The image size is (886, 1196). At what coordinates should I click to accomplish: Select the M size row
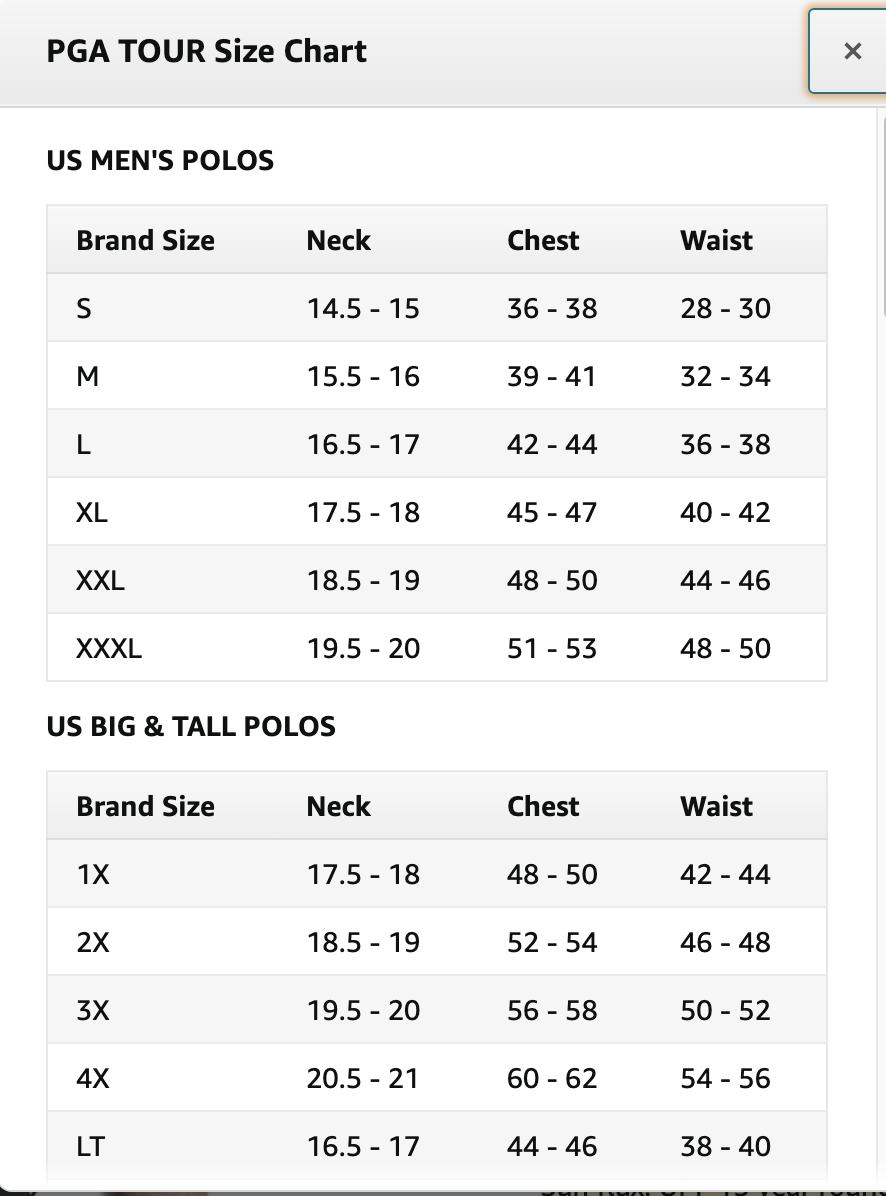click(437, 376)
